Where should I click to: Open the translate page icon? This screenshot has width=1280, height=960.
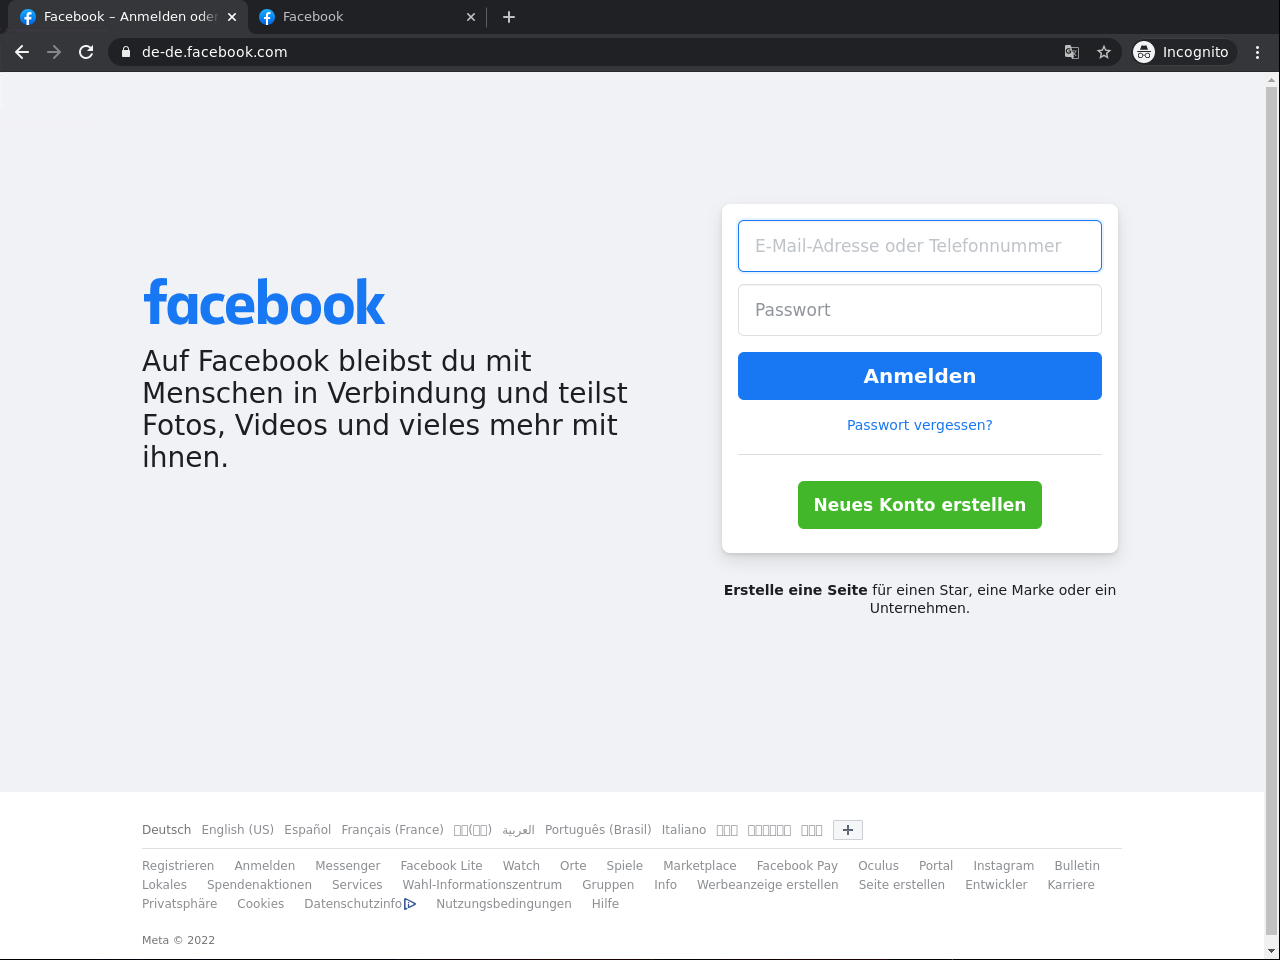click(x=1072, y=52)
